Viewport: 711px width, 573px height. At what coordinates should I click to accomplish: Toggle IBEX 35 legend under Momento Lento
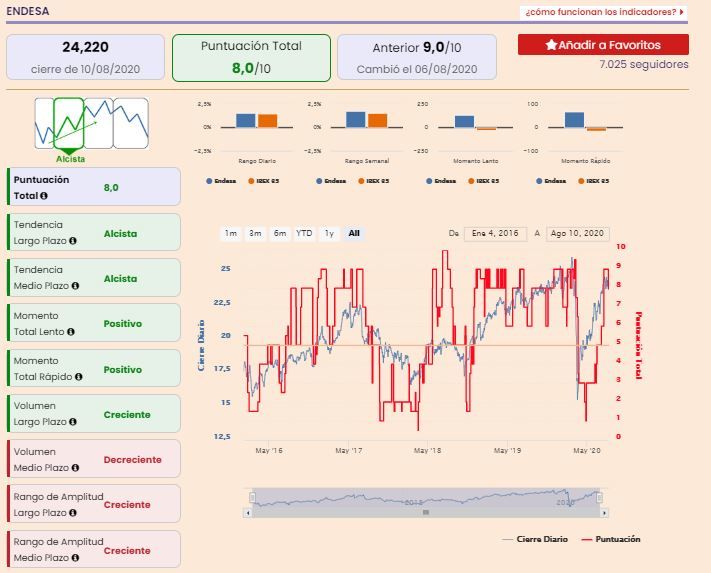tap(483, 181)
